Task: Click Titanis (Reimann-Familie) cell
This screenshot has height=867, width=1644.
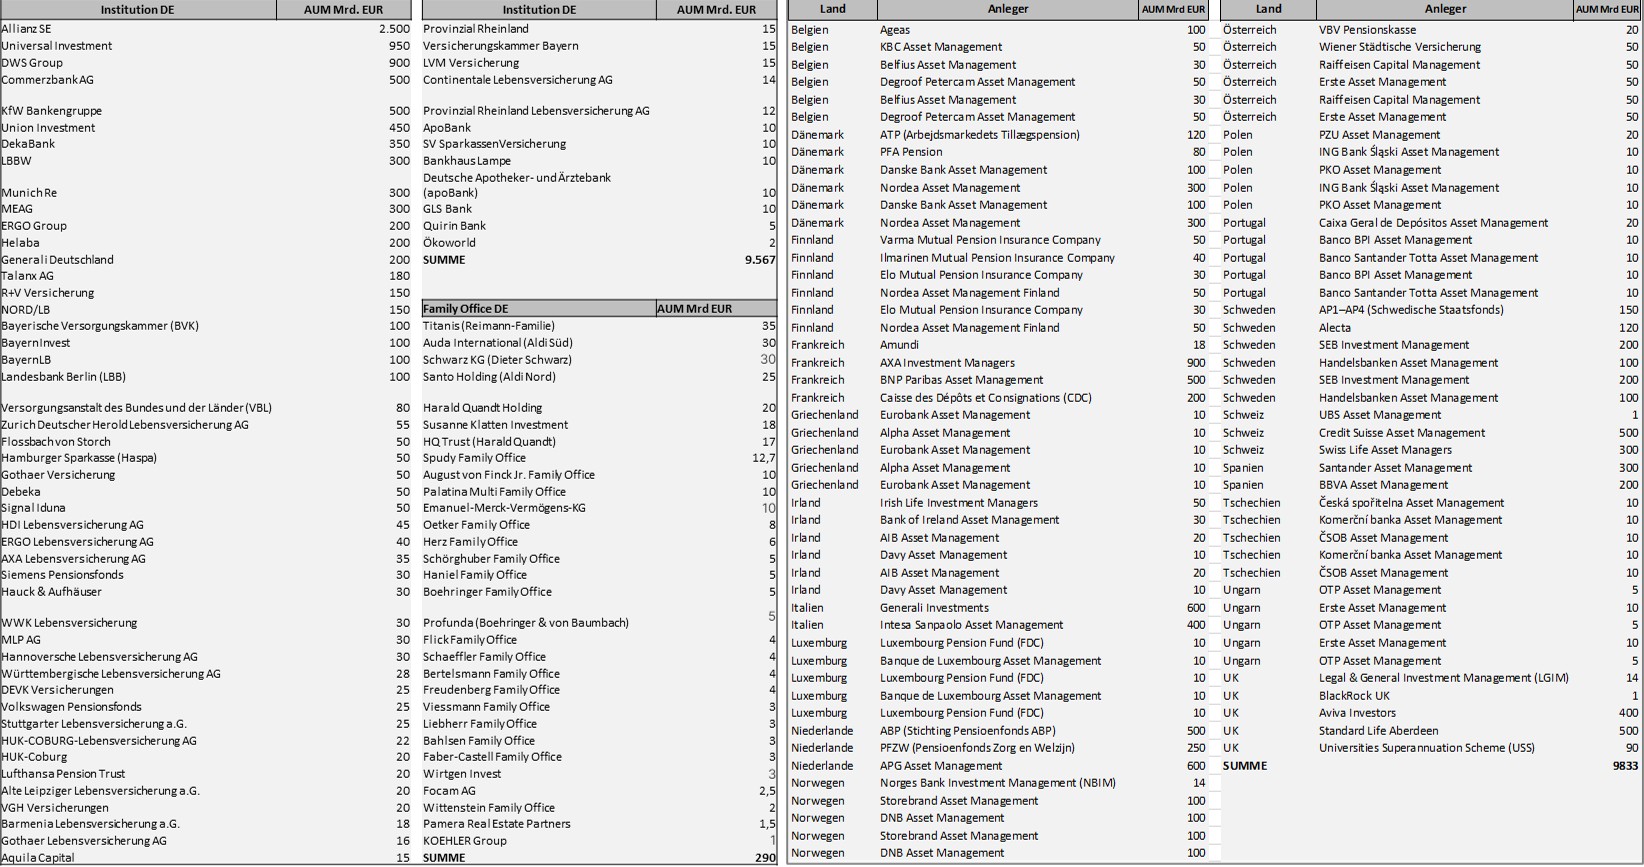Action: click(x=489, y=326)
